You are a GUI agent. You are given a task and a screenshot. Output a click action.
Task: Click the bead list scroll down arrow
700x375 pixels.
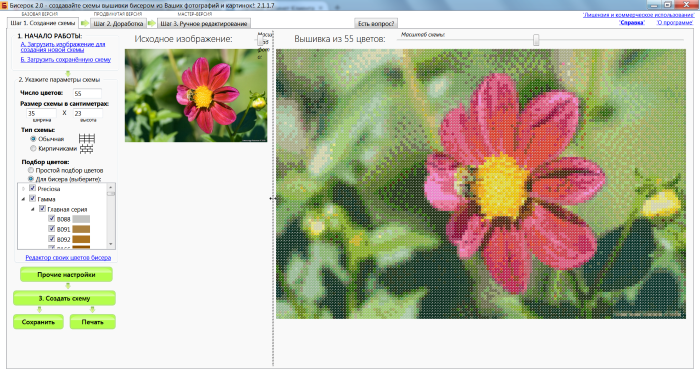[111, 244]
